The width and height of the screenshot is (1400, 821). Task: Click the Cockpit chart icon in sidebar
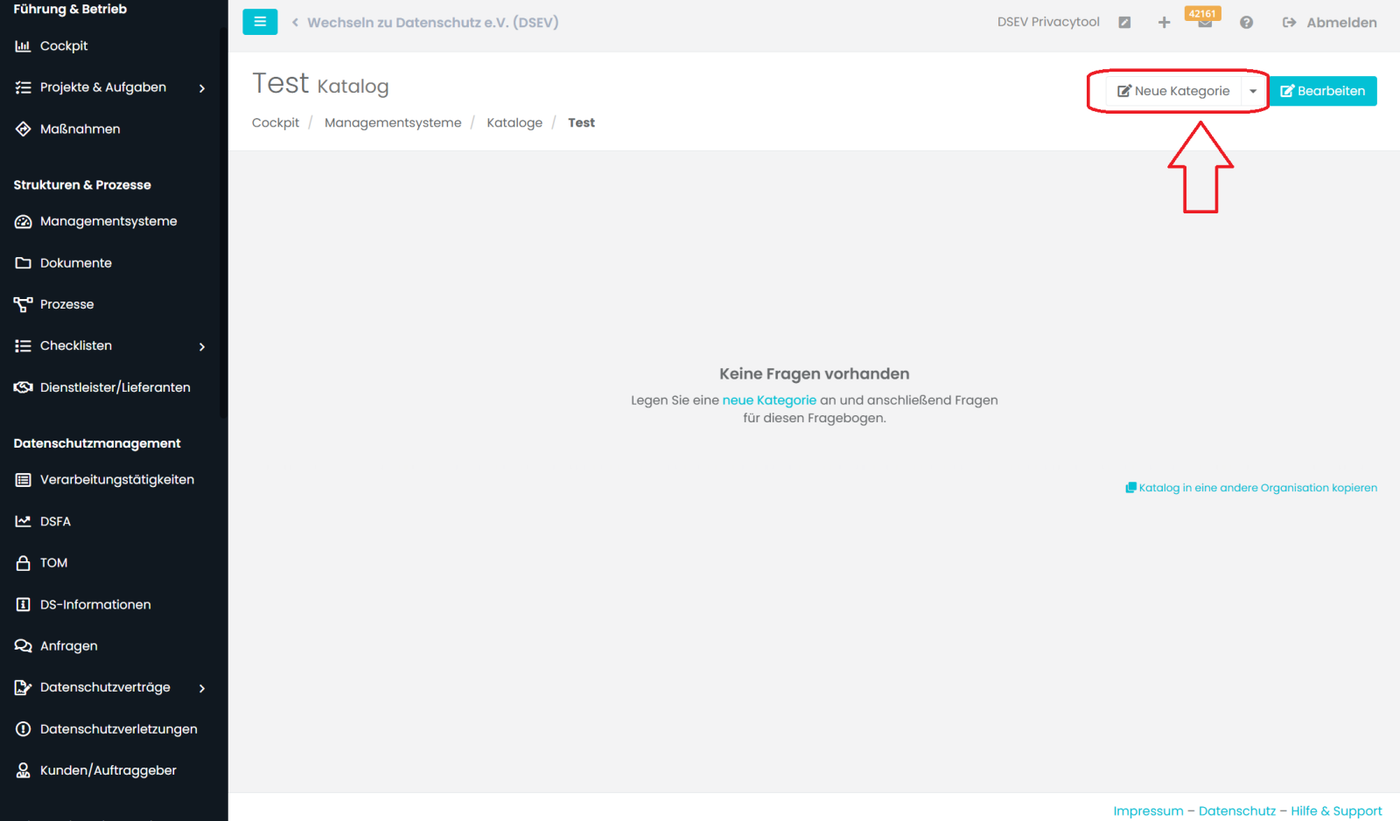click(x=23, y=46)
